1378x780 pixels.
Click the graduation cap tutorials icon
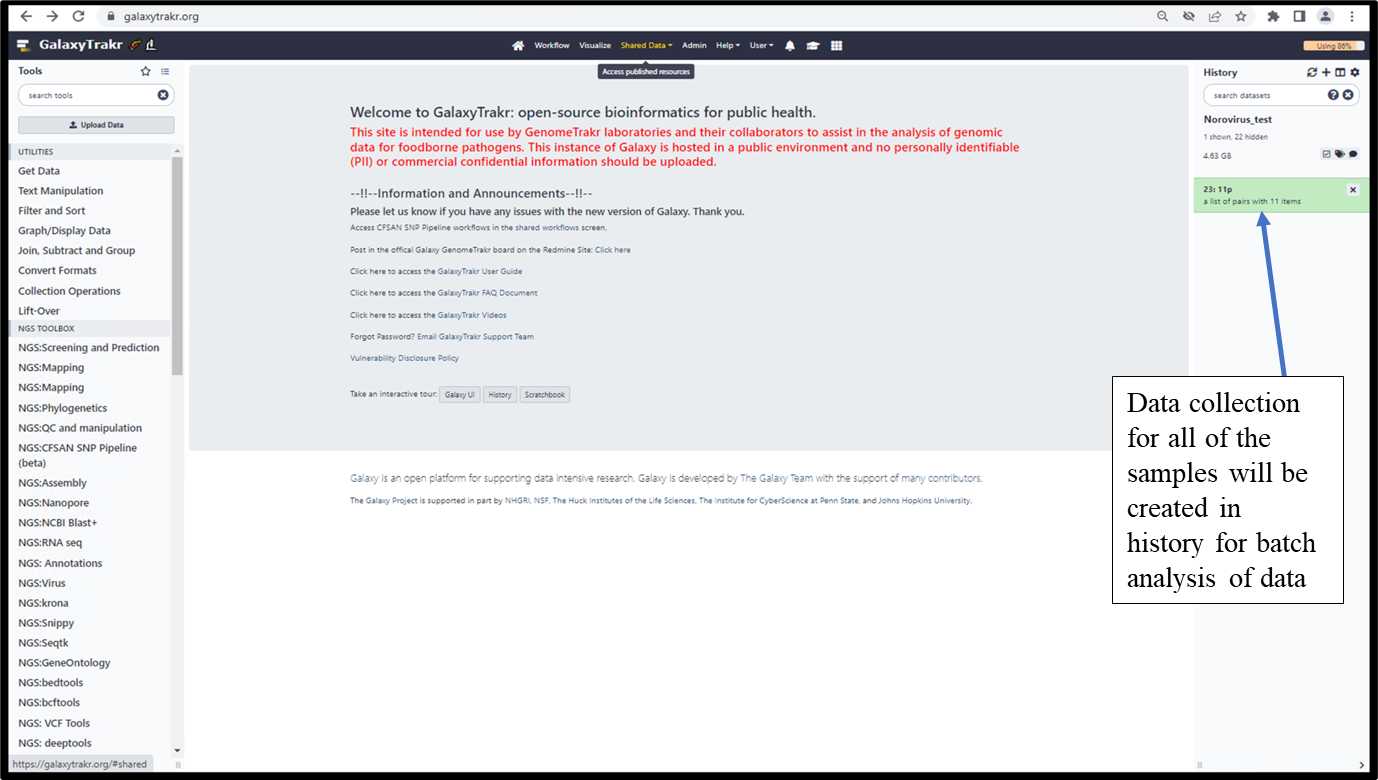point(813,45)
